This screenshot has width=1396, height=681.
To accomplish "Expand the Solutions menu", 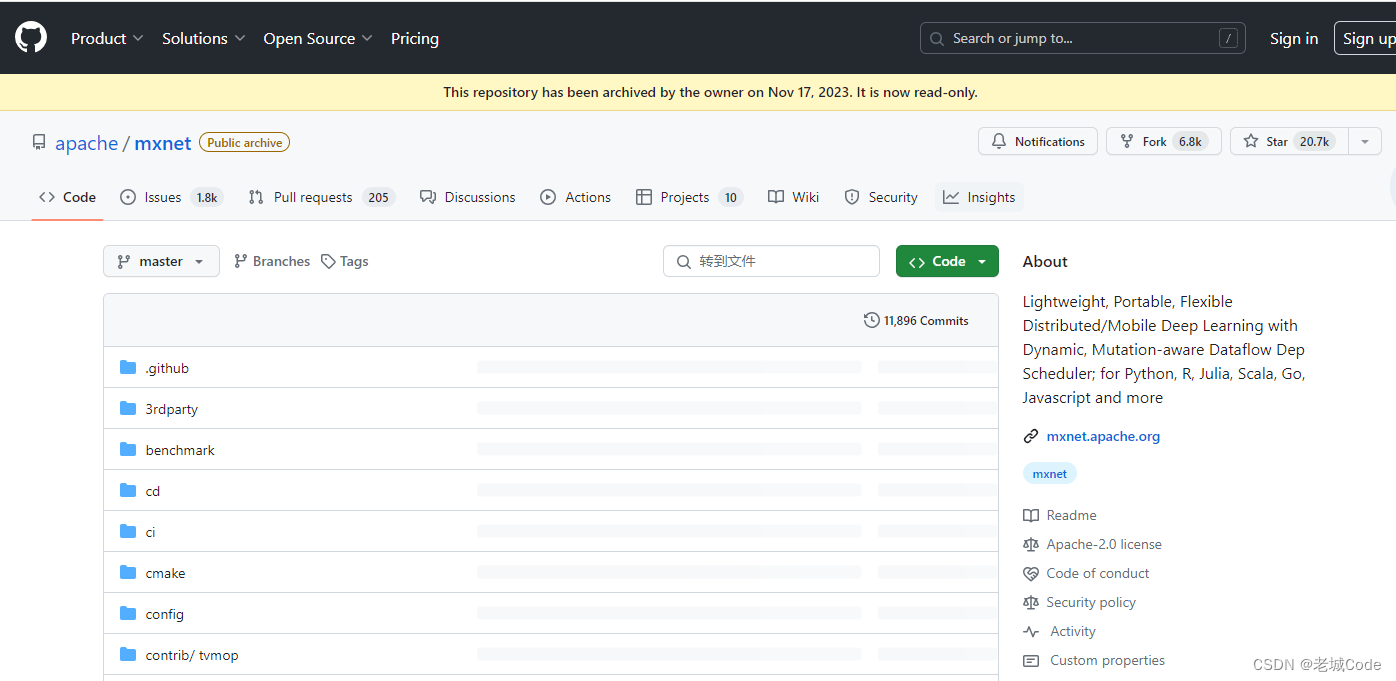I will click(203, 38).
